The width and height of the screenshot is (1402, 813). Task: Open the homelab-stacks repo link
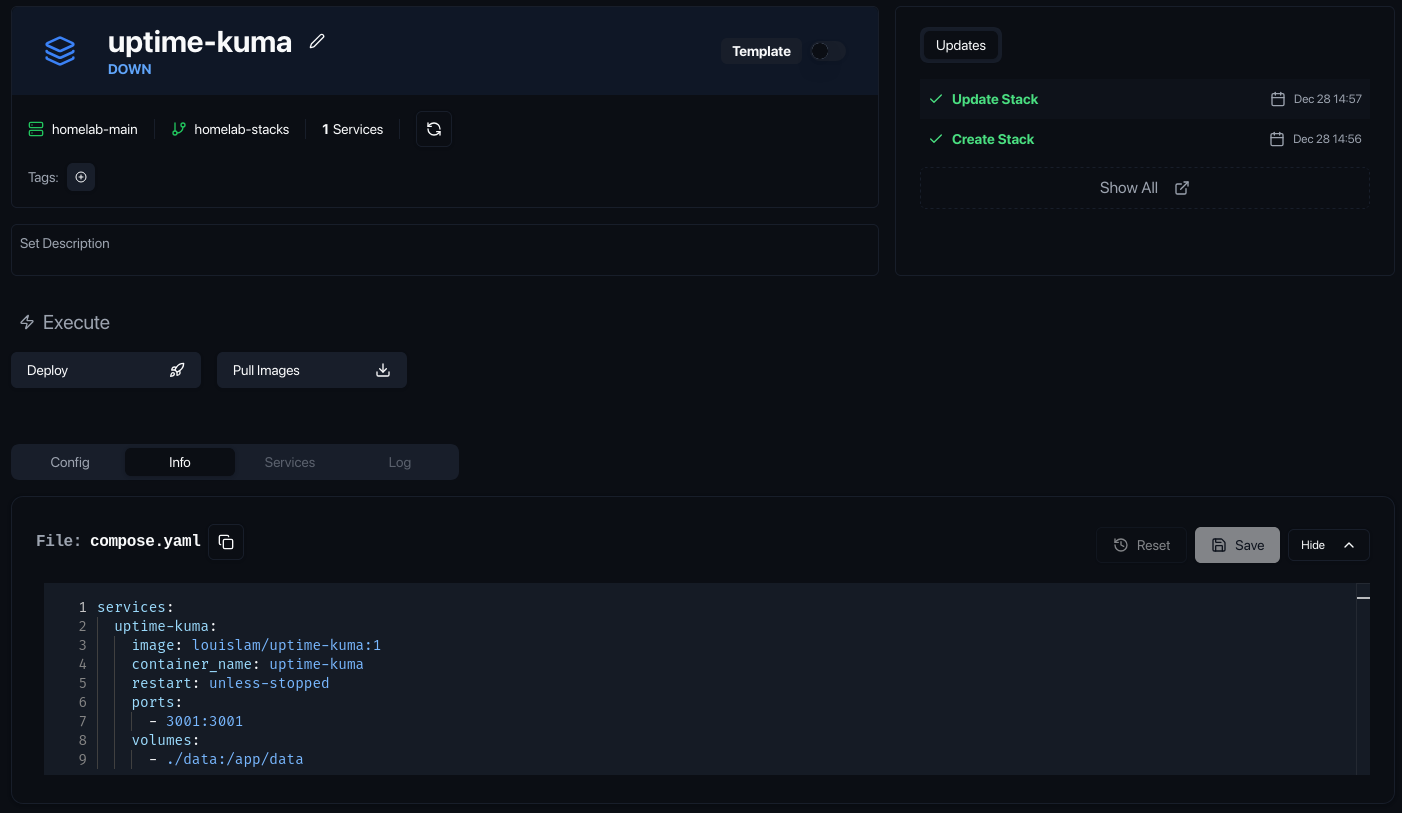[x=230, y=129]
